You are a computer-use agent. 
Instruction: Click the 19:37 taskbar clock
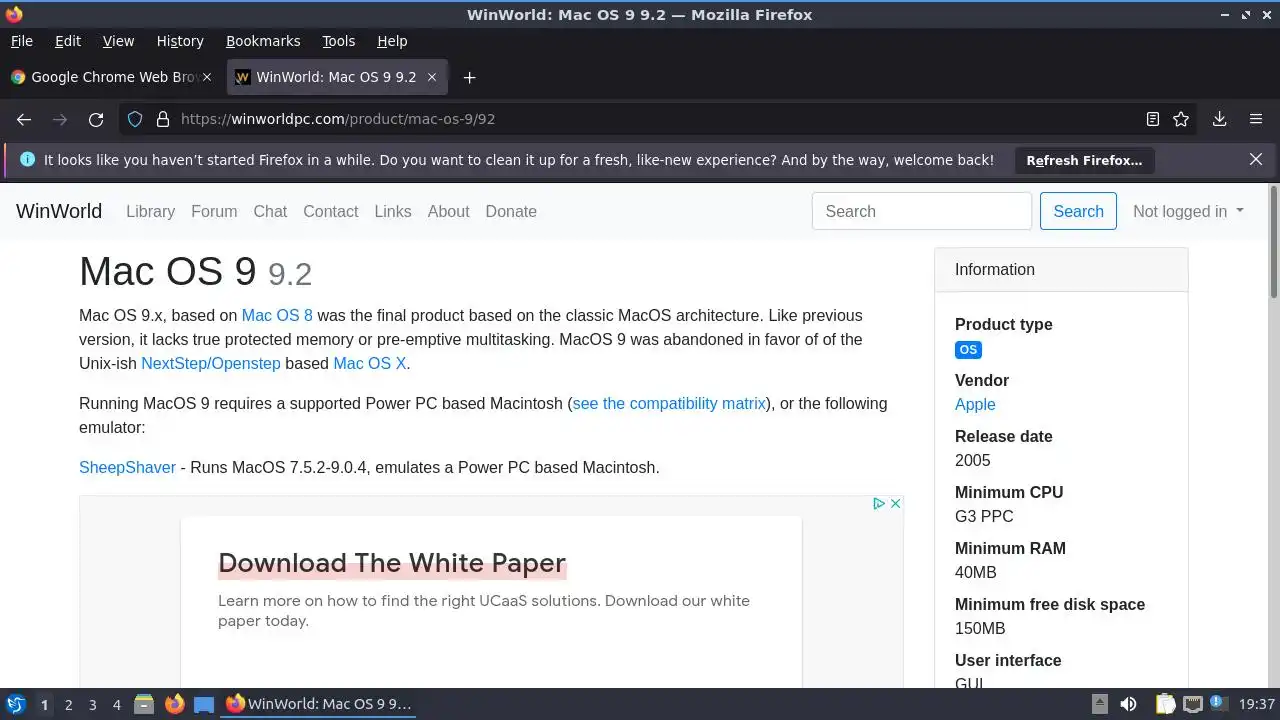[1256, 704]
